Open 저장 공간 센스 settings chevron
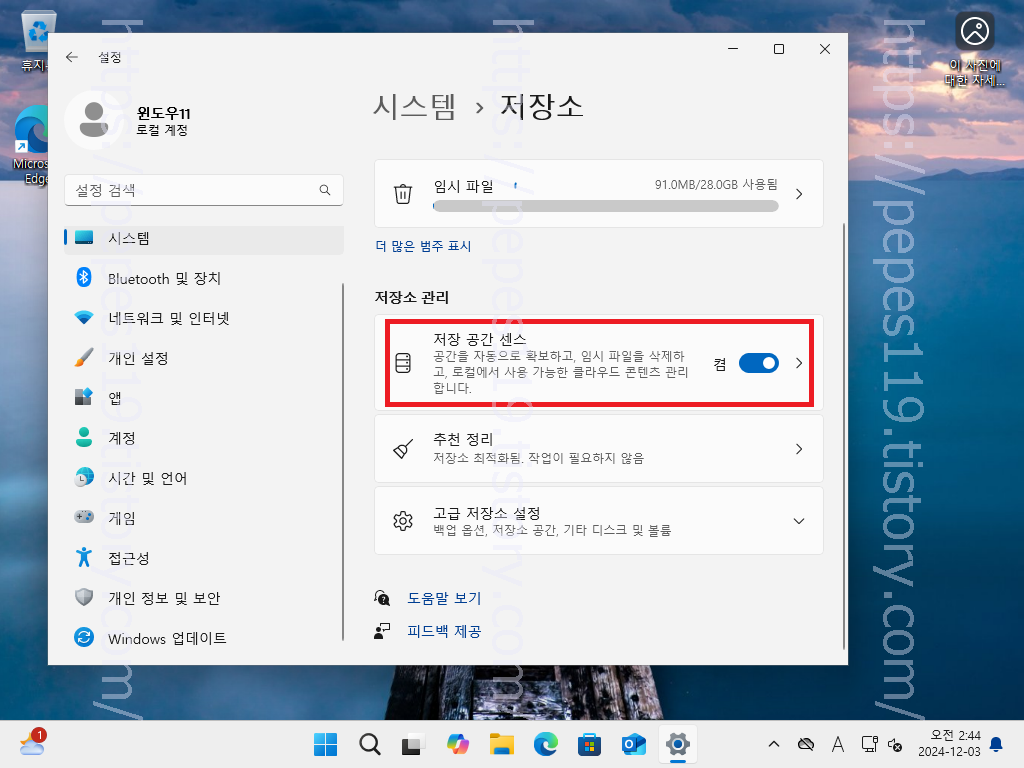The image size is (1024, 768). [x=799, y=363]
